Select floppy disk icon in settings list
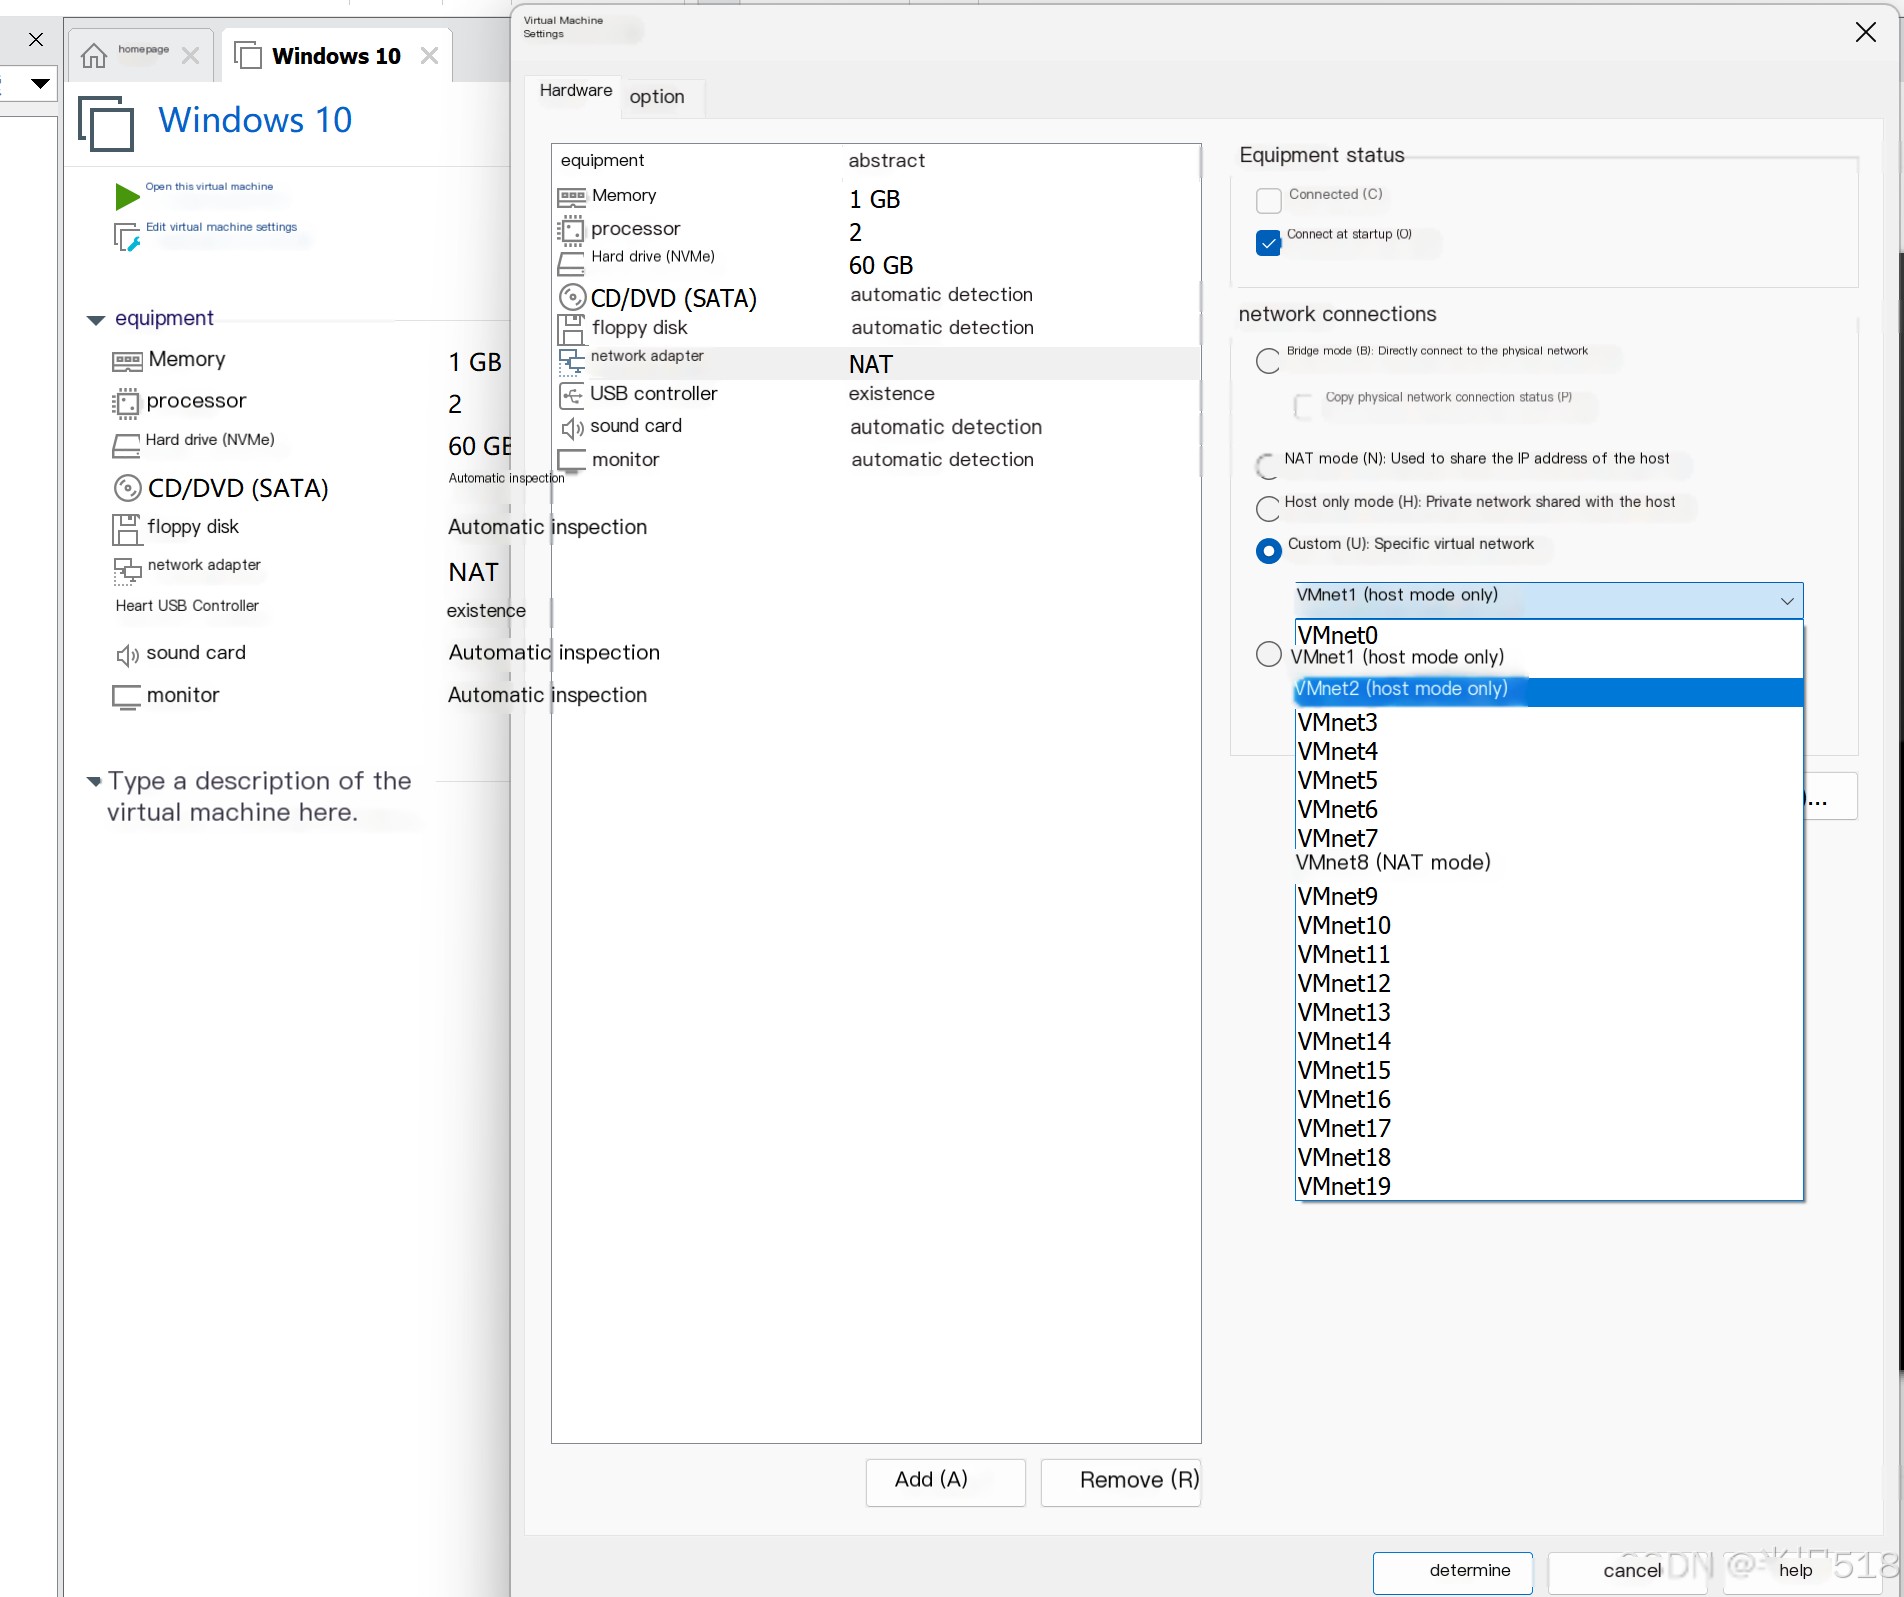 pos(571,329)
